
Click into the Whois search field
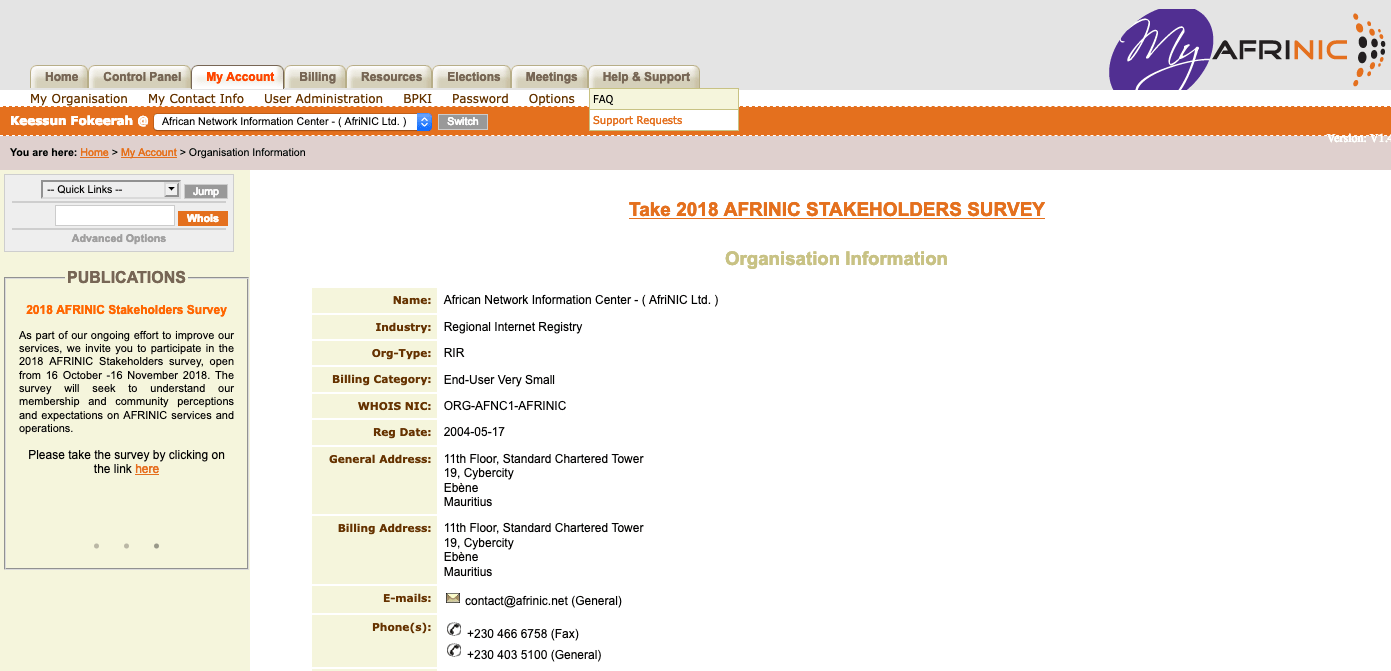coord(115,216)
